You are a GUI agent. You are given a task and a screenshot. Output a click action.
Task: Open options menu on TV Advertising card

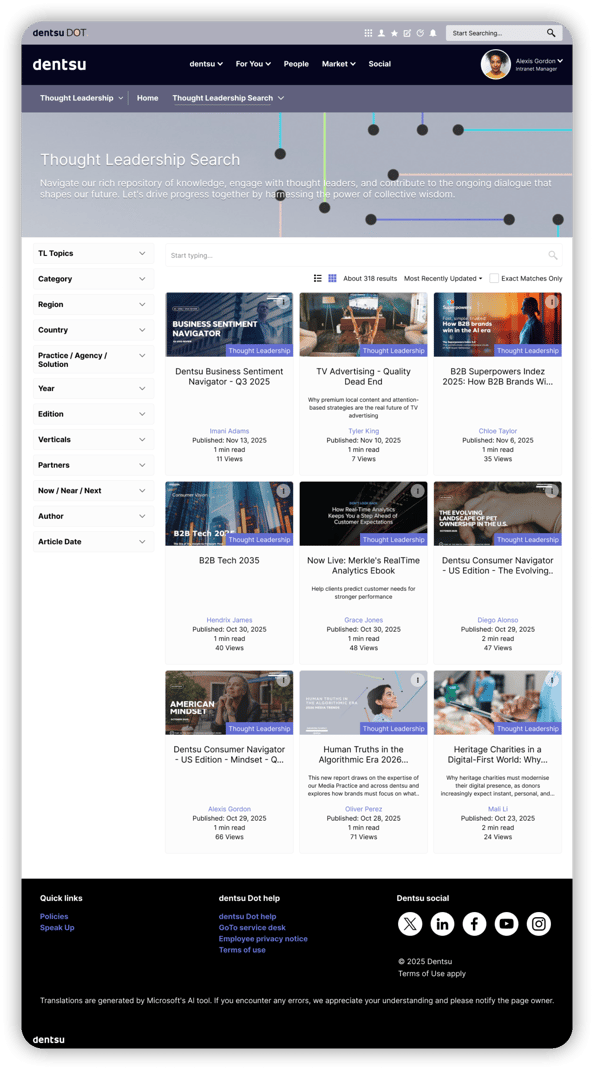[417, 302]
